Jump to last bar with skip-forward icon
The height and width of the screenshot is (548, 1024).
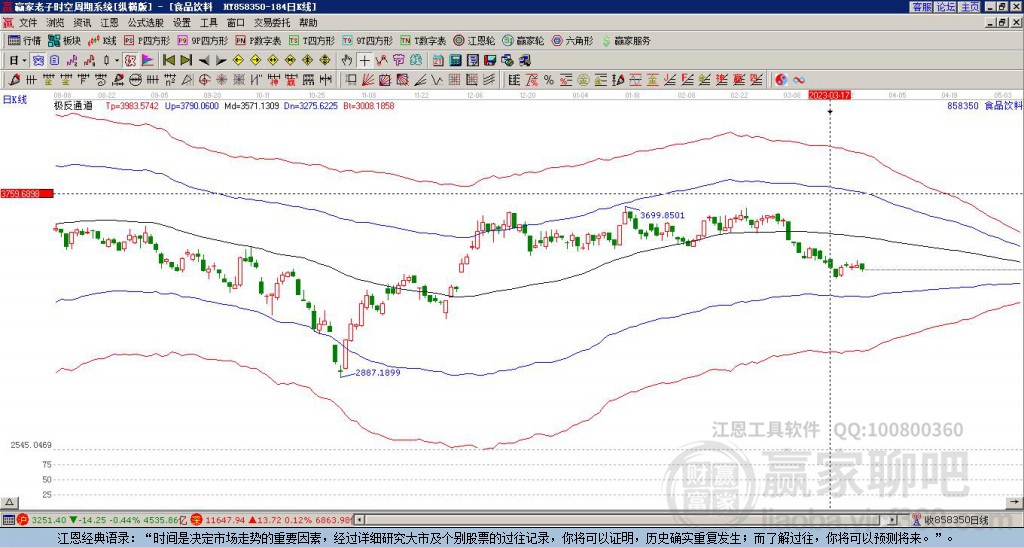pyautogui.click(x=186, y=61)
